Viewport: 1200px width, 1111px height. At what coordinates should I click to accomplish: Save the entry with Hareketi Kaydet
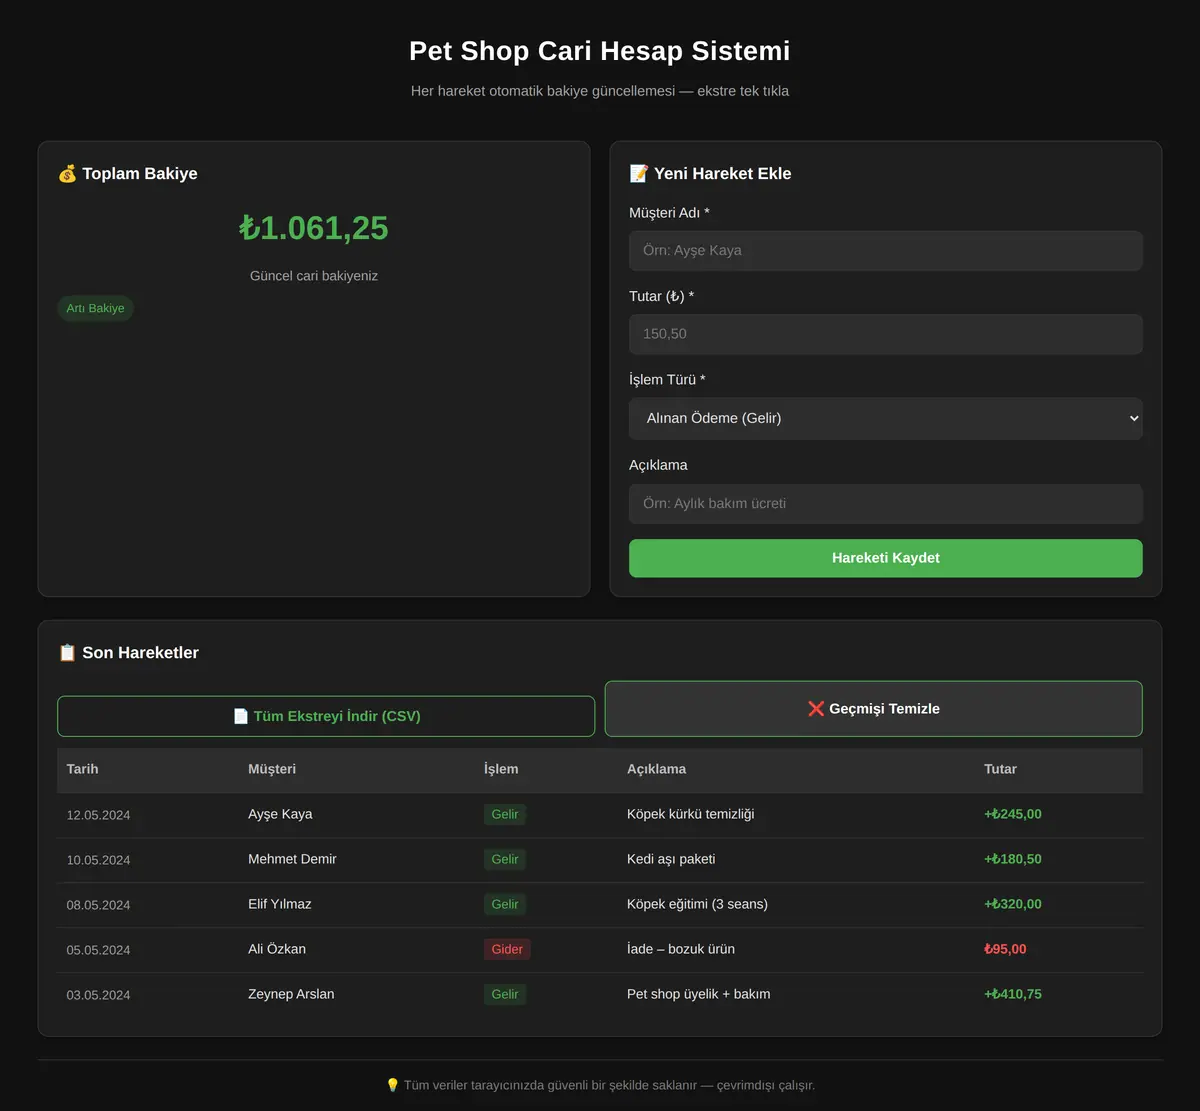886,558
